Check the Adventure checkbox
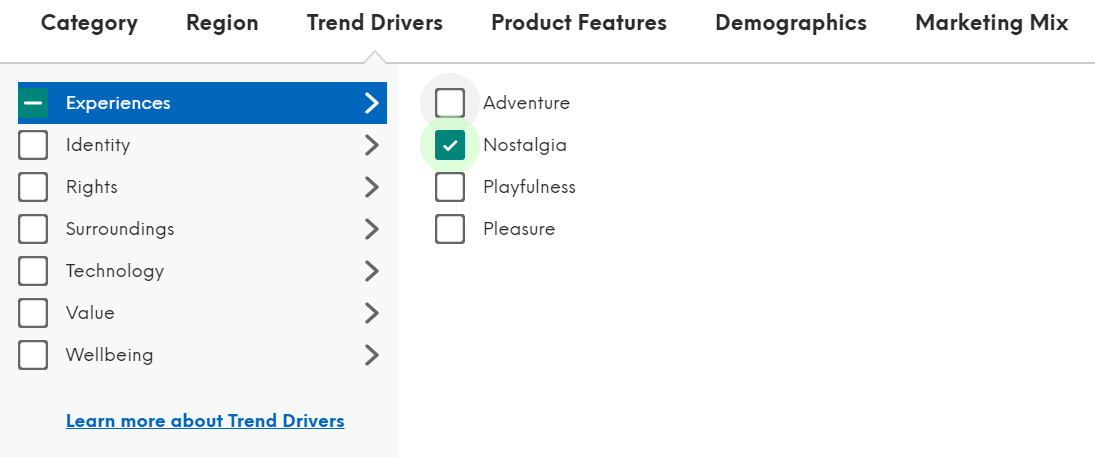Viewport: 1095px width, 457px height. 450,103
